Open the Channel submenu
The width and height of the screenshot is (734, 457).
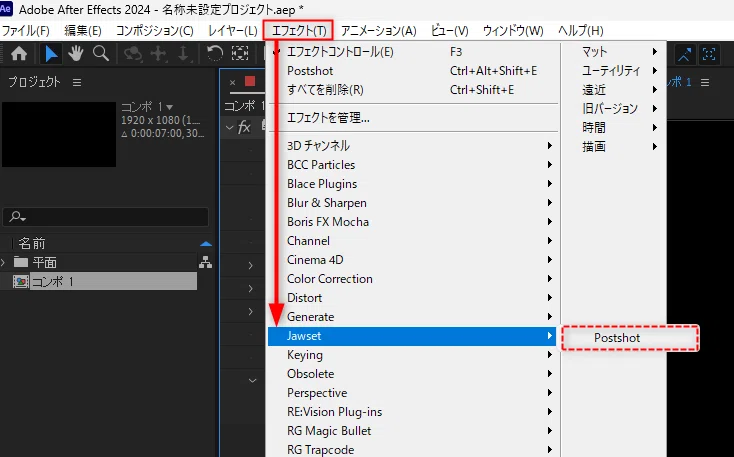point(413,241)
